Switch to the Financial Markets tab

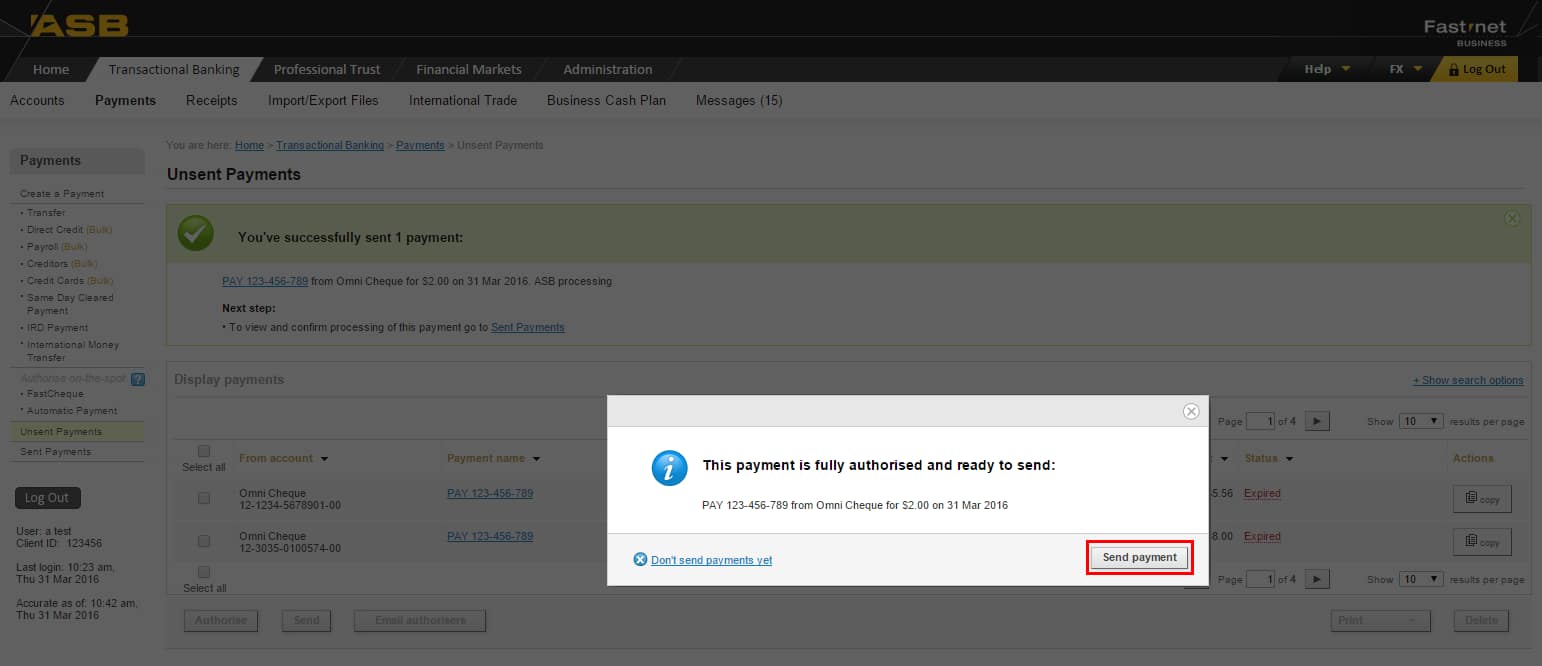468,69
